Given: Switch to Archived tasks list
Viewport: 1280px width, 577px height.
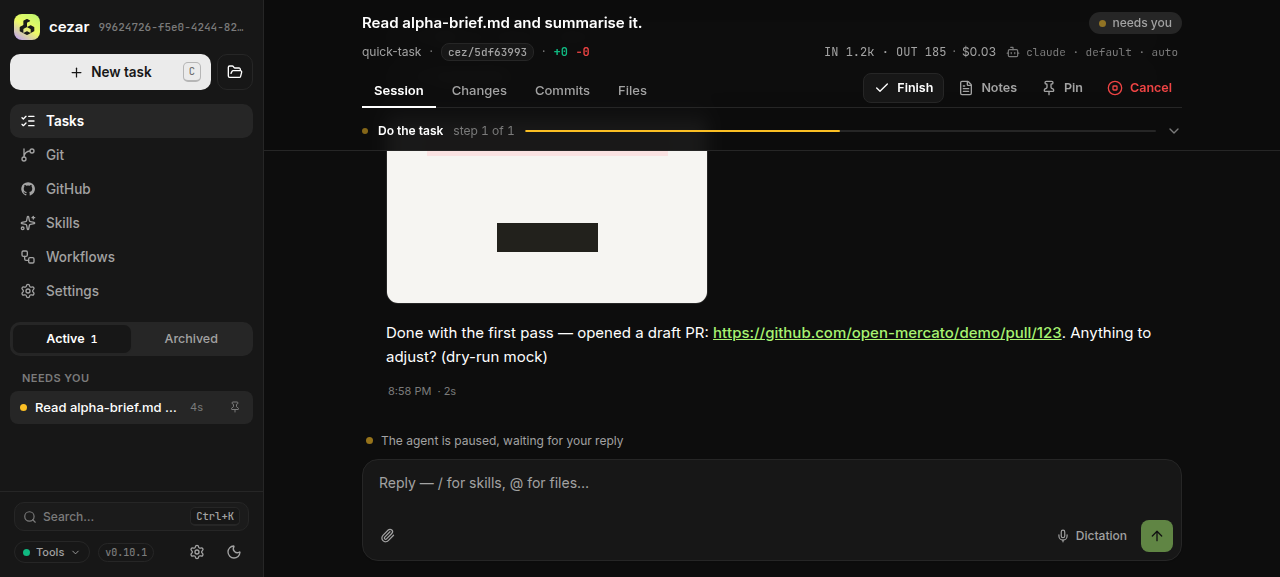Looking at the screenshot, I should 191,339.
